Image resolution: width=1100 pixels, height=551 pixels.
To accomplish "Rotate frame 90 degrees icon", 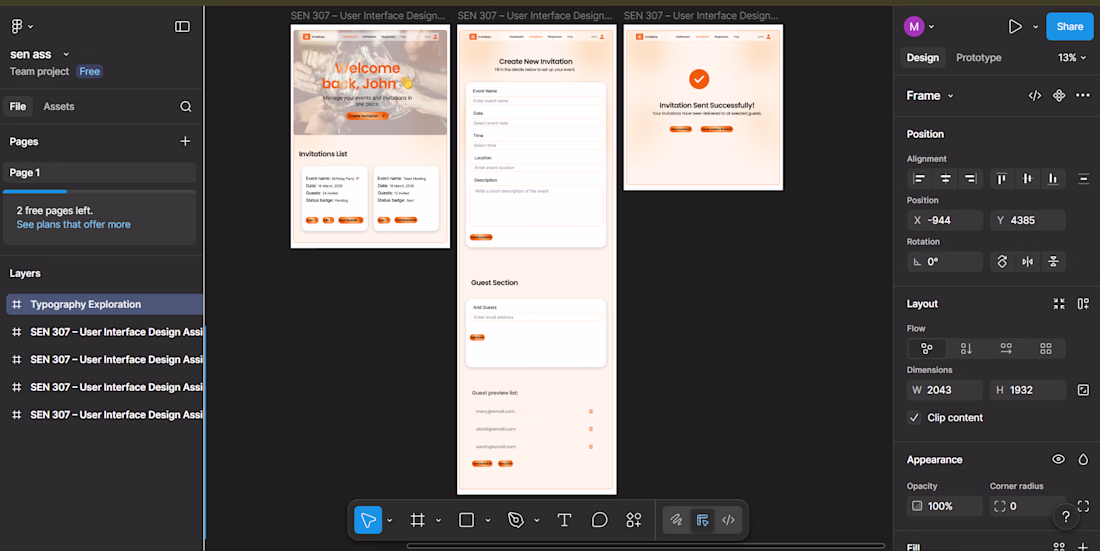I will [x=1002, y=262].
